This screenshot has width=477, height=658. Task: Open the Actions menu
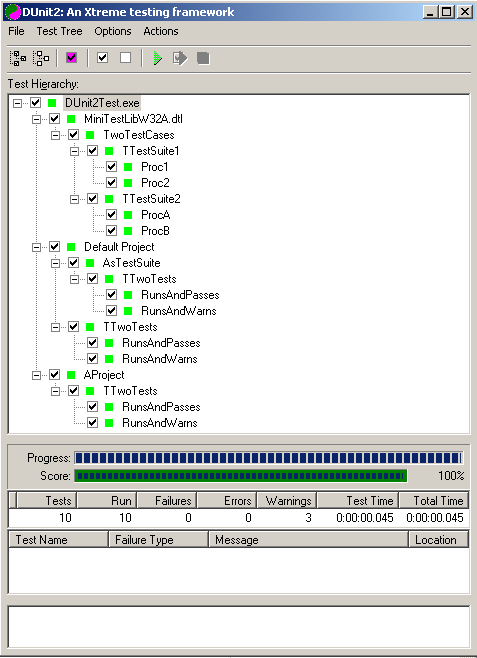[161, 31]
